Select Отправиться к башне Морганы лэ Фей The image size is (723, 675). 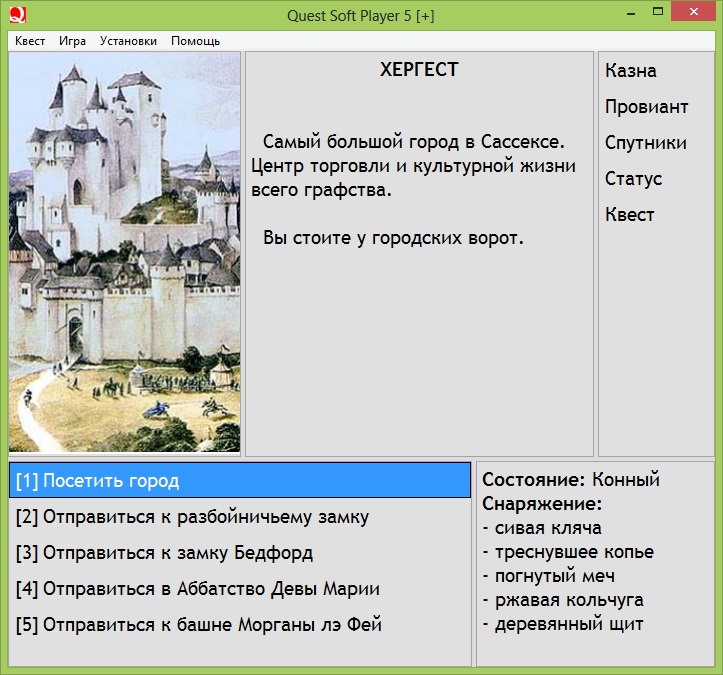[x=240, y=624]
